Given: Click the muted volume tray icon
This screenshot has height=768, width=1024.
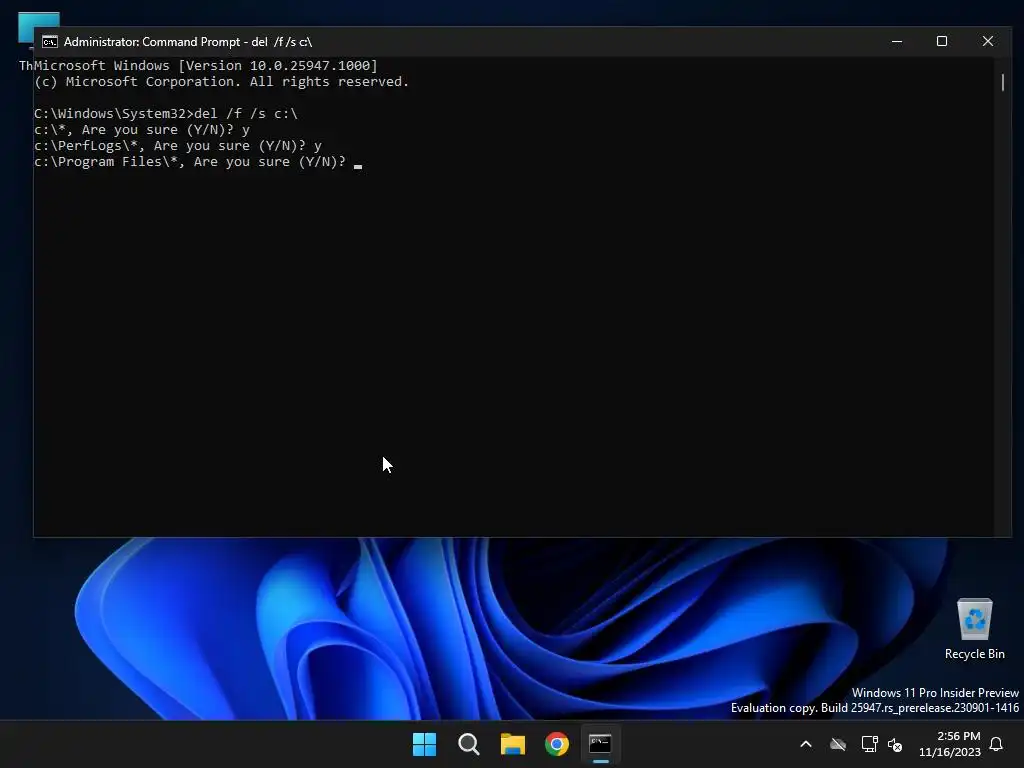Looking at the screenshot, I should point(895,744).
